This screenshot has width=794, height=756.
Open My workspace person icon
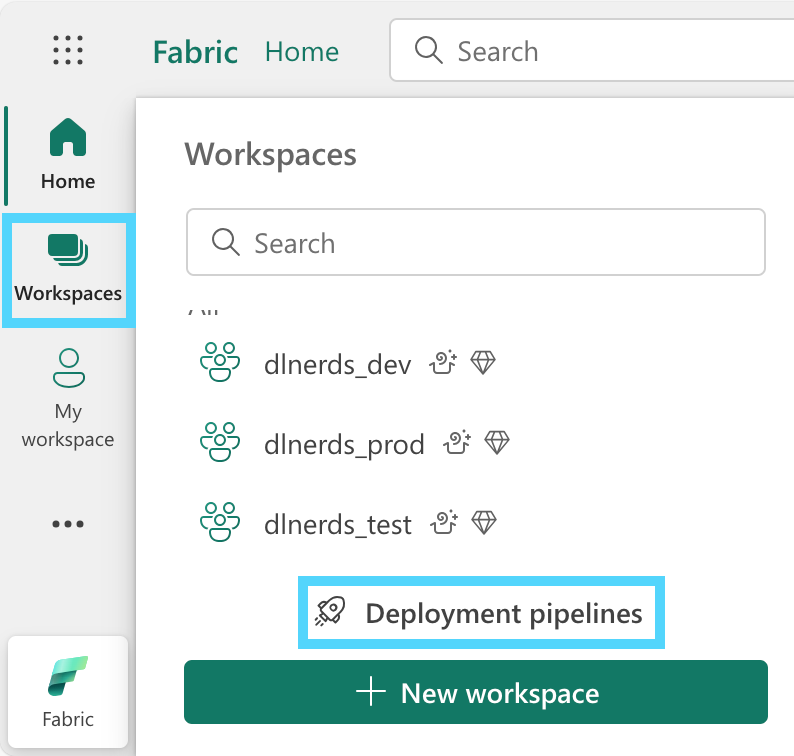click(x=68, y=368)
